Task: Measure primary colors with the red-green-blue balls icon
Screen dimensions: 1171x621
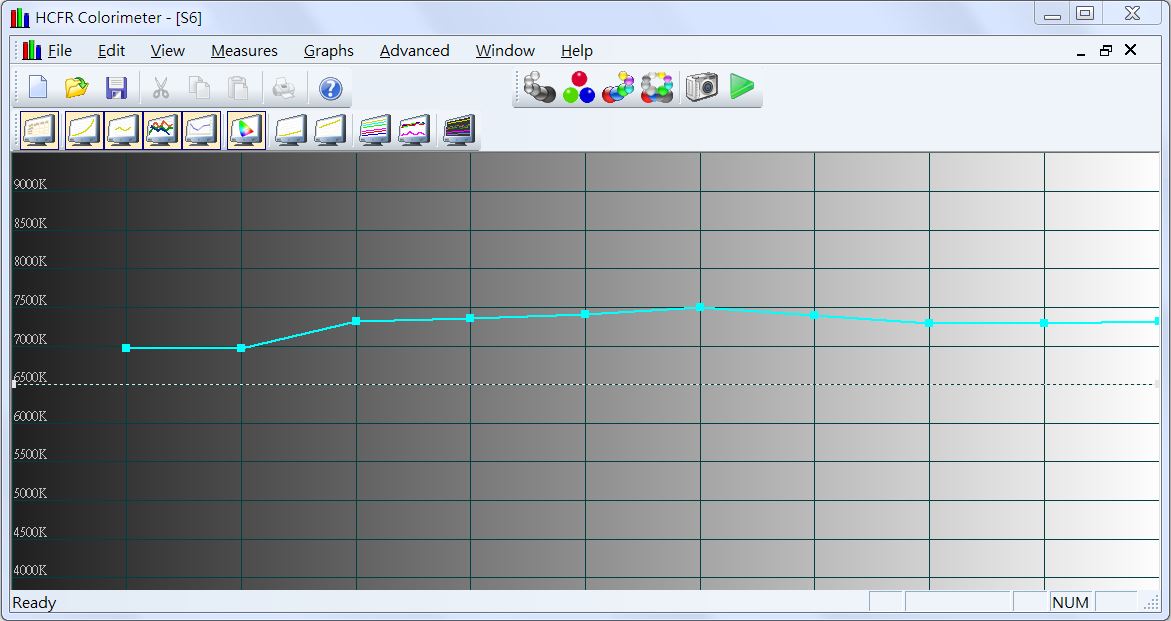Action: click(579, 87)
